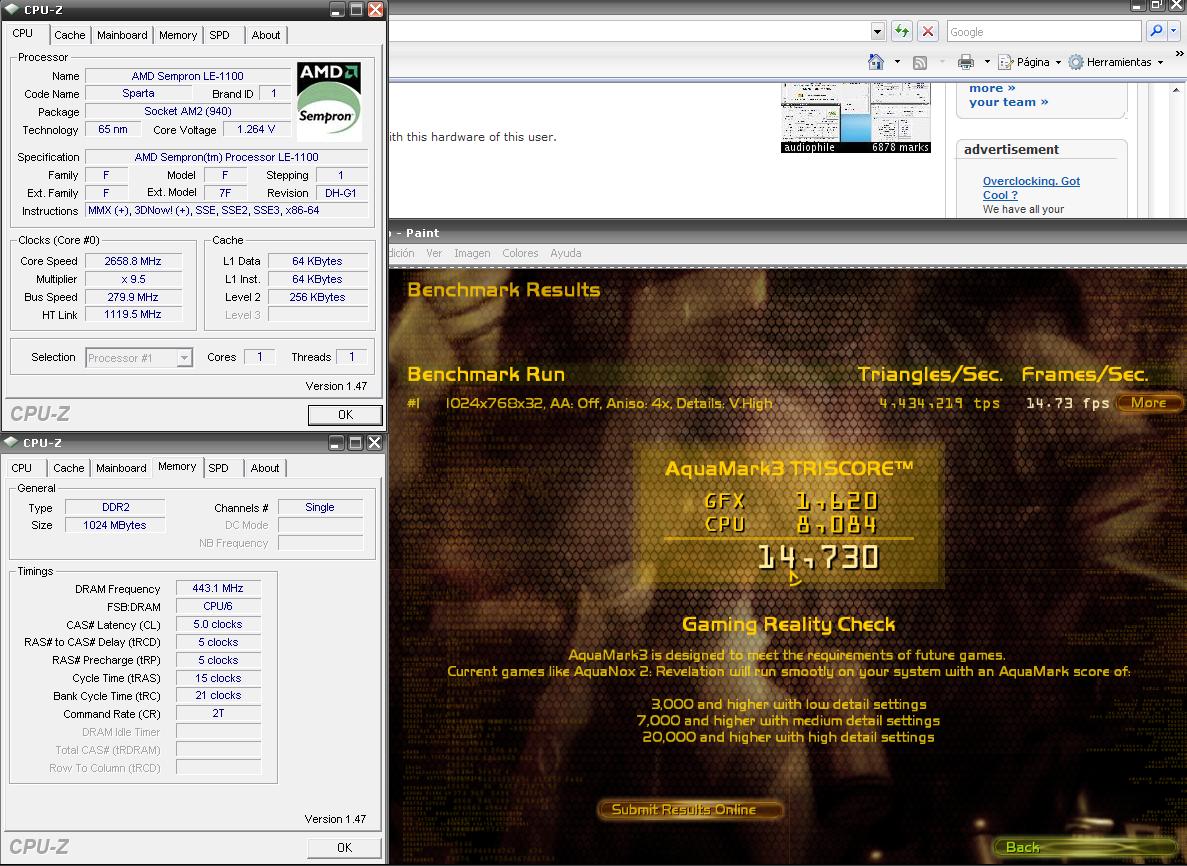Open SPD tab in lower CPU-Z window
This screenshot has height=866, width=1187.
219,468
